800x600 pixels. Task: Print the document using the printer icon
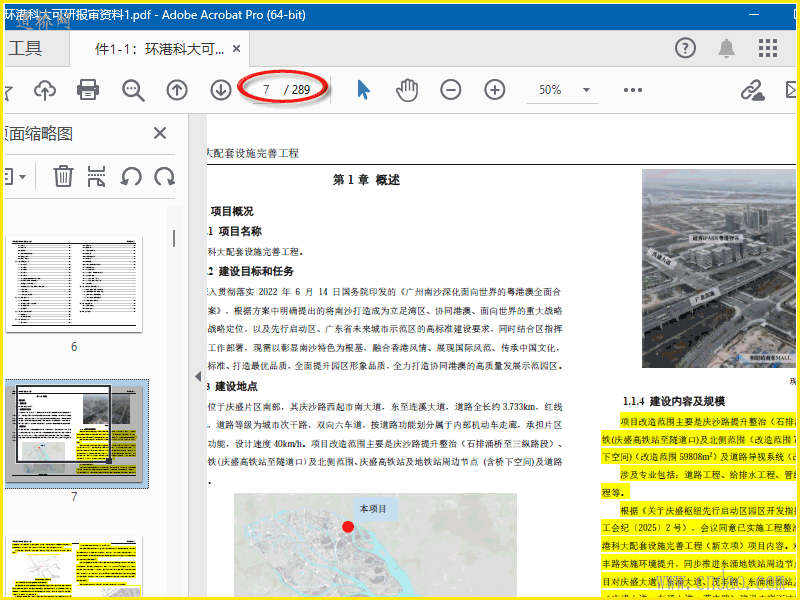pos(88,90)
